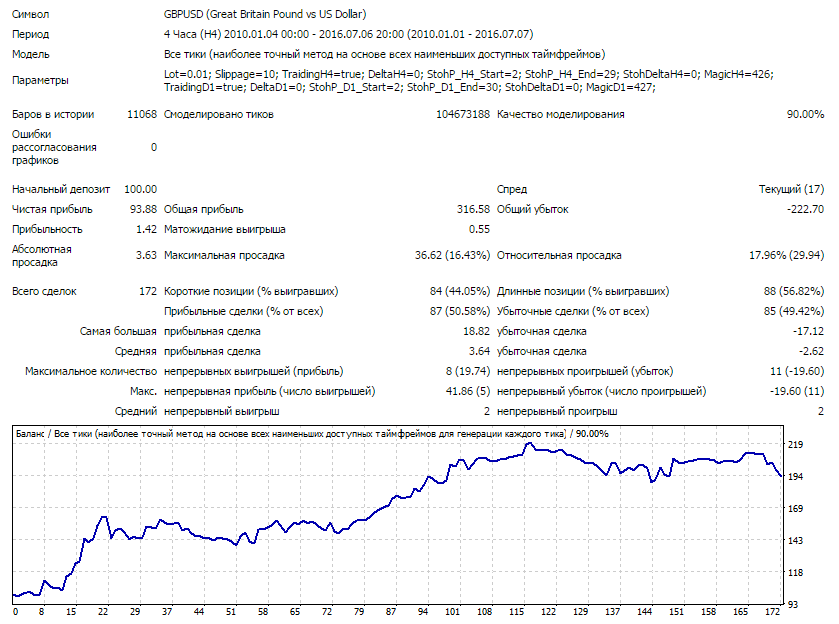
Task: Click largest profit trade value 18.82
Action: (x=477, y=331)
